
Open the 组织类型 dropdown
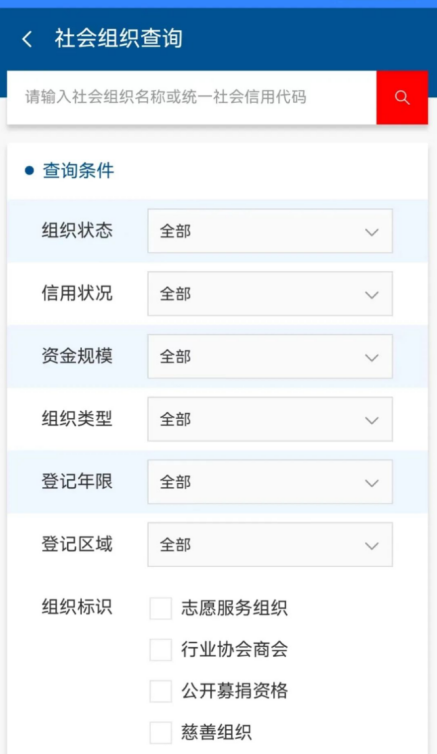point(270,419)
